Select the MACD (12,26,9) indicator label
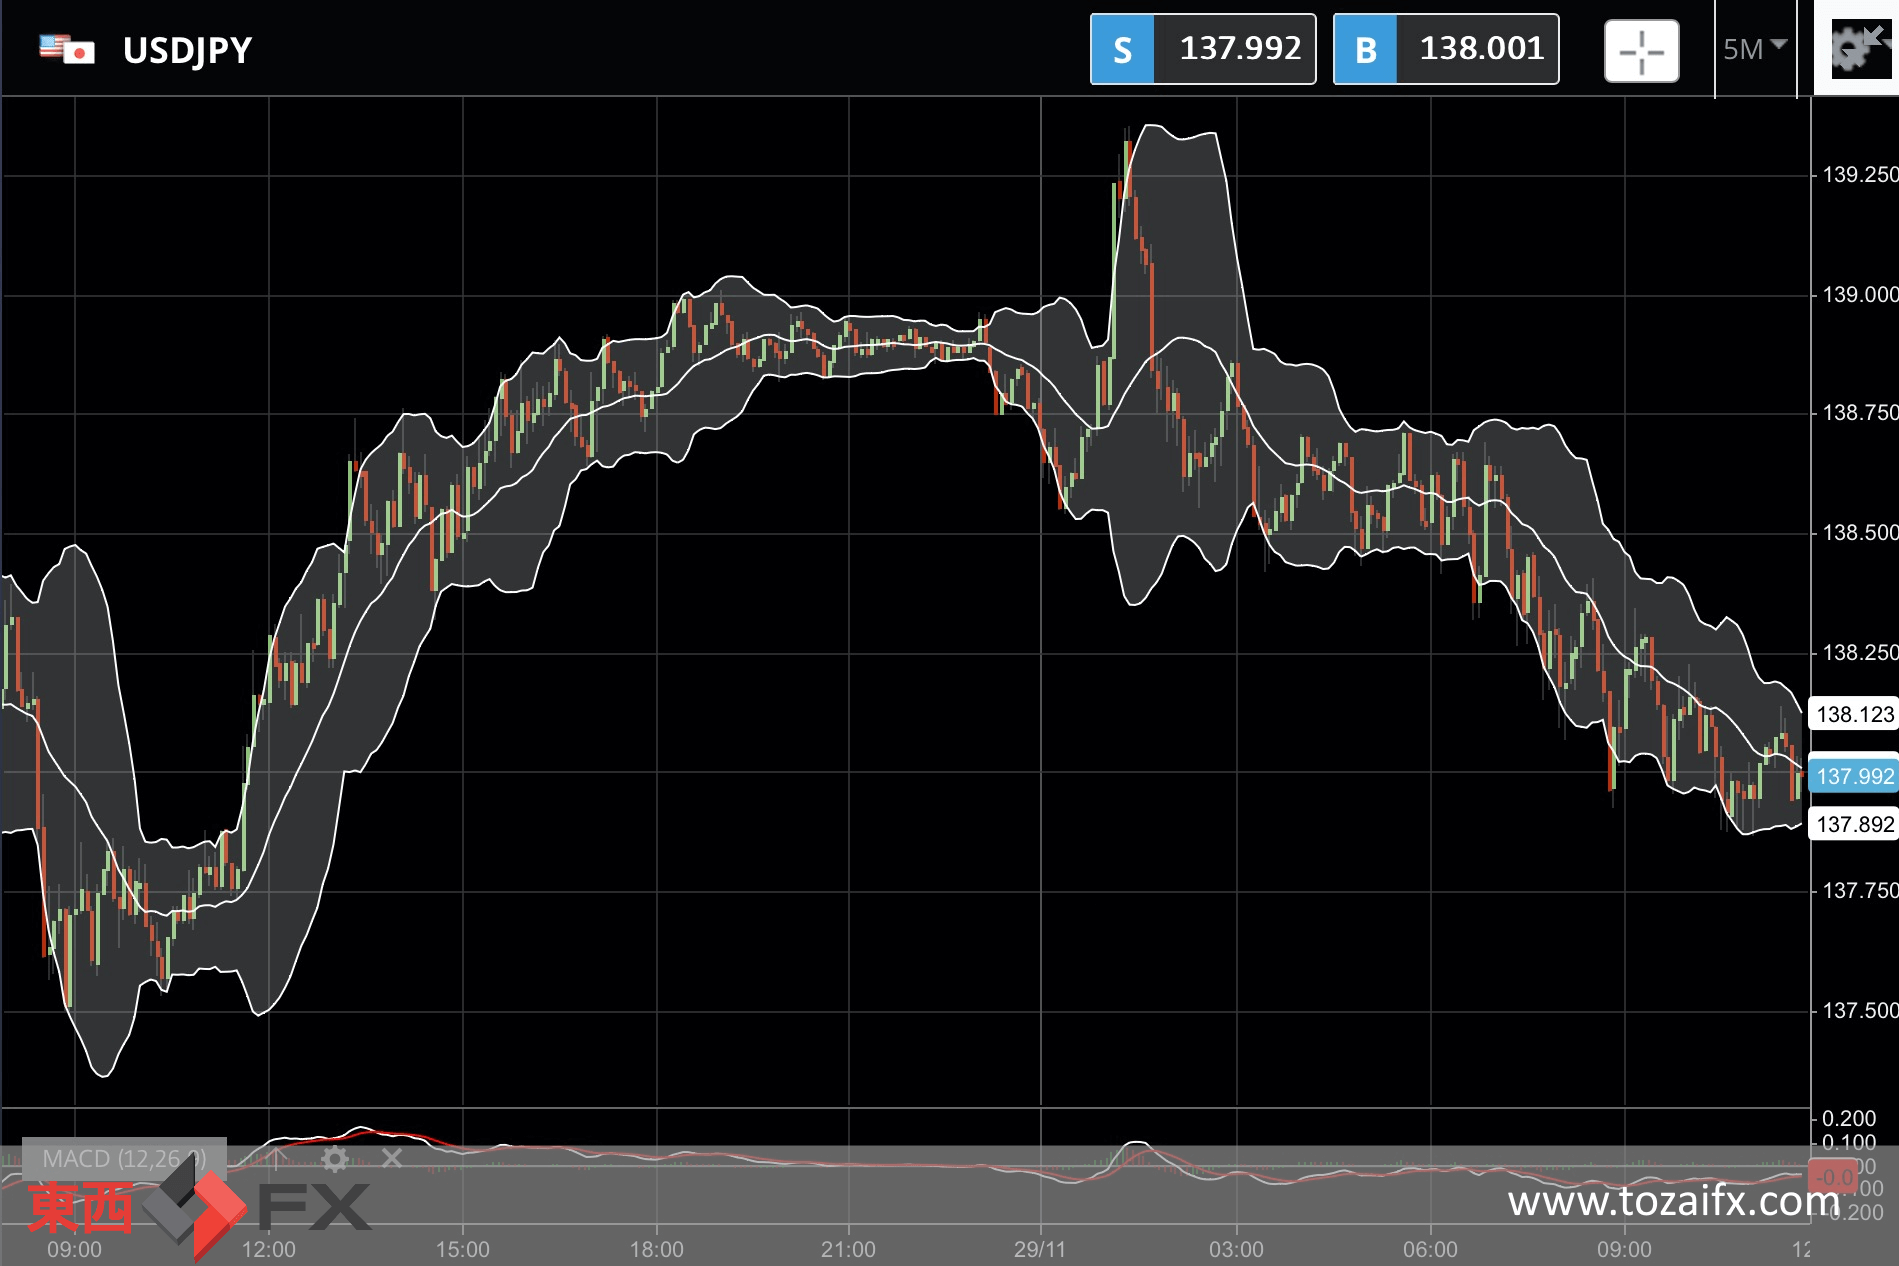This screenshot has width=1899, height=1266. coord(124,1159)
